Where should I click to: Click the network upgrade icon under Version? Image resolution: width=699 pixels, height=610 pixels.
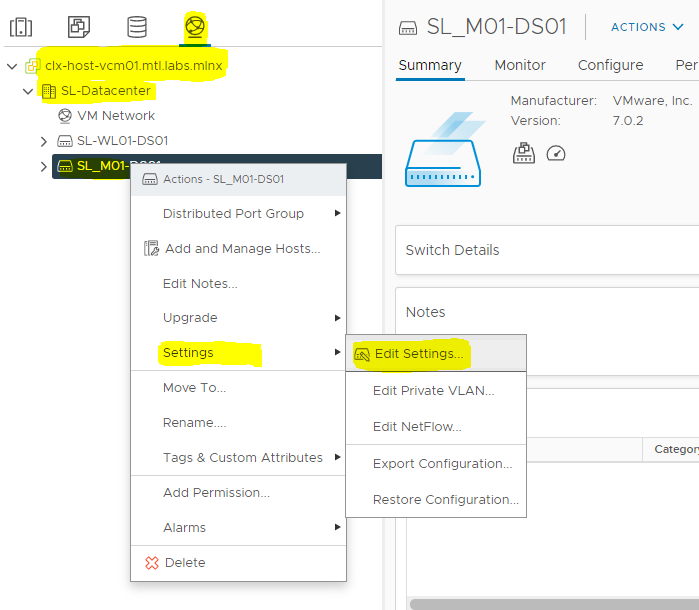(x=523, y=153)
